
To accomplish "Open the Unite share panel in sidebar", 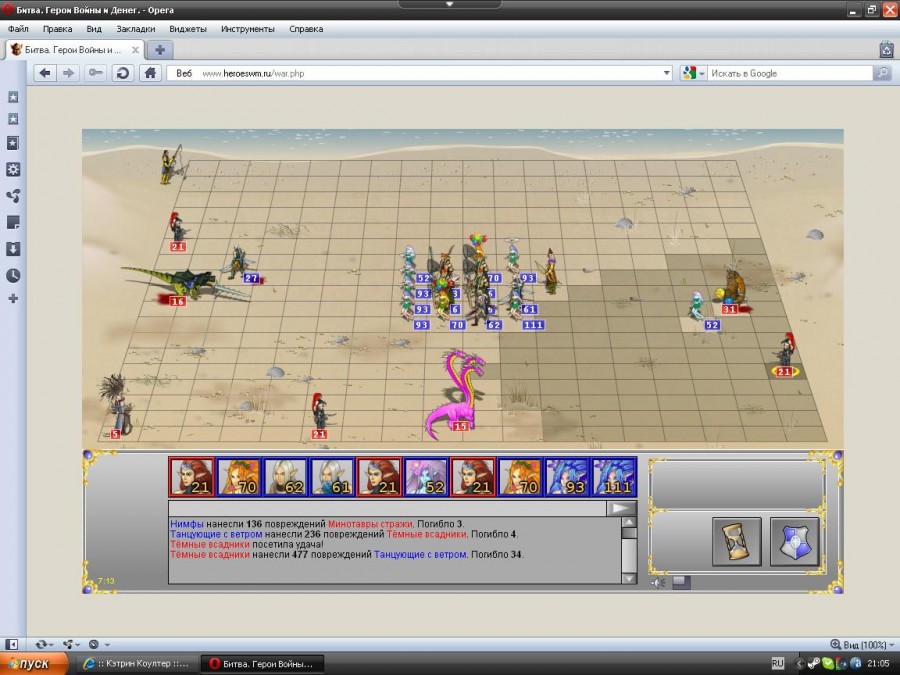I will click(x=13, y=196).
